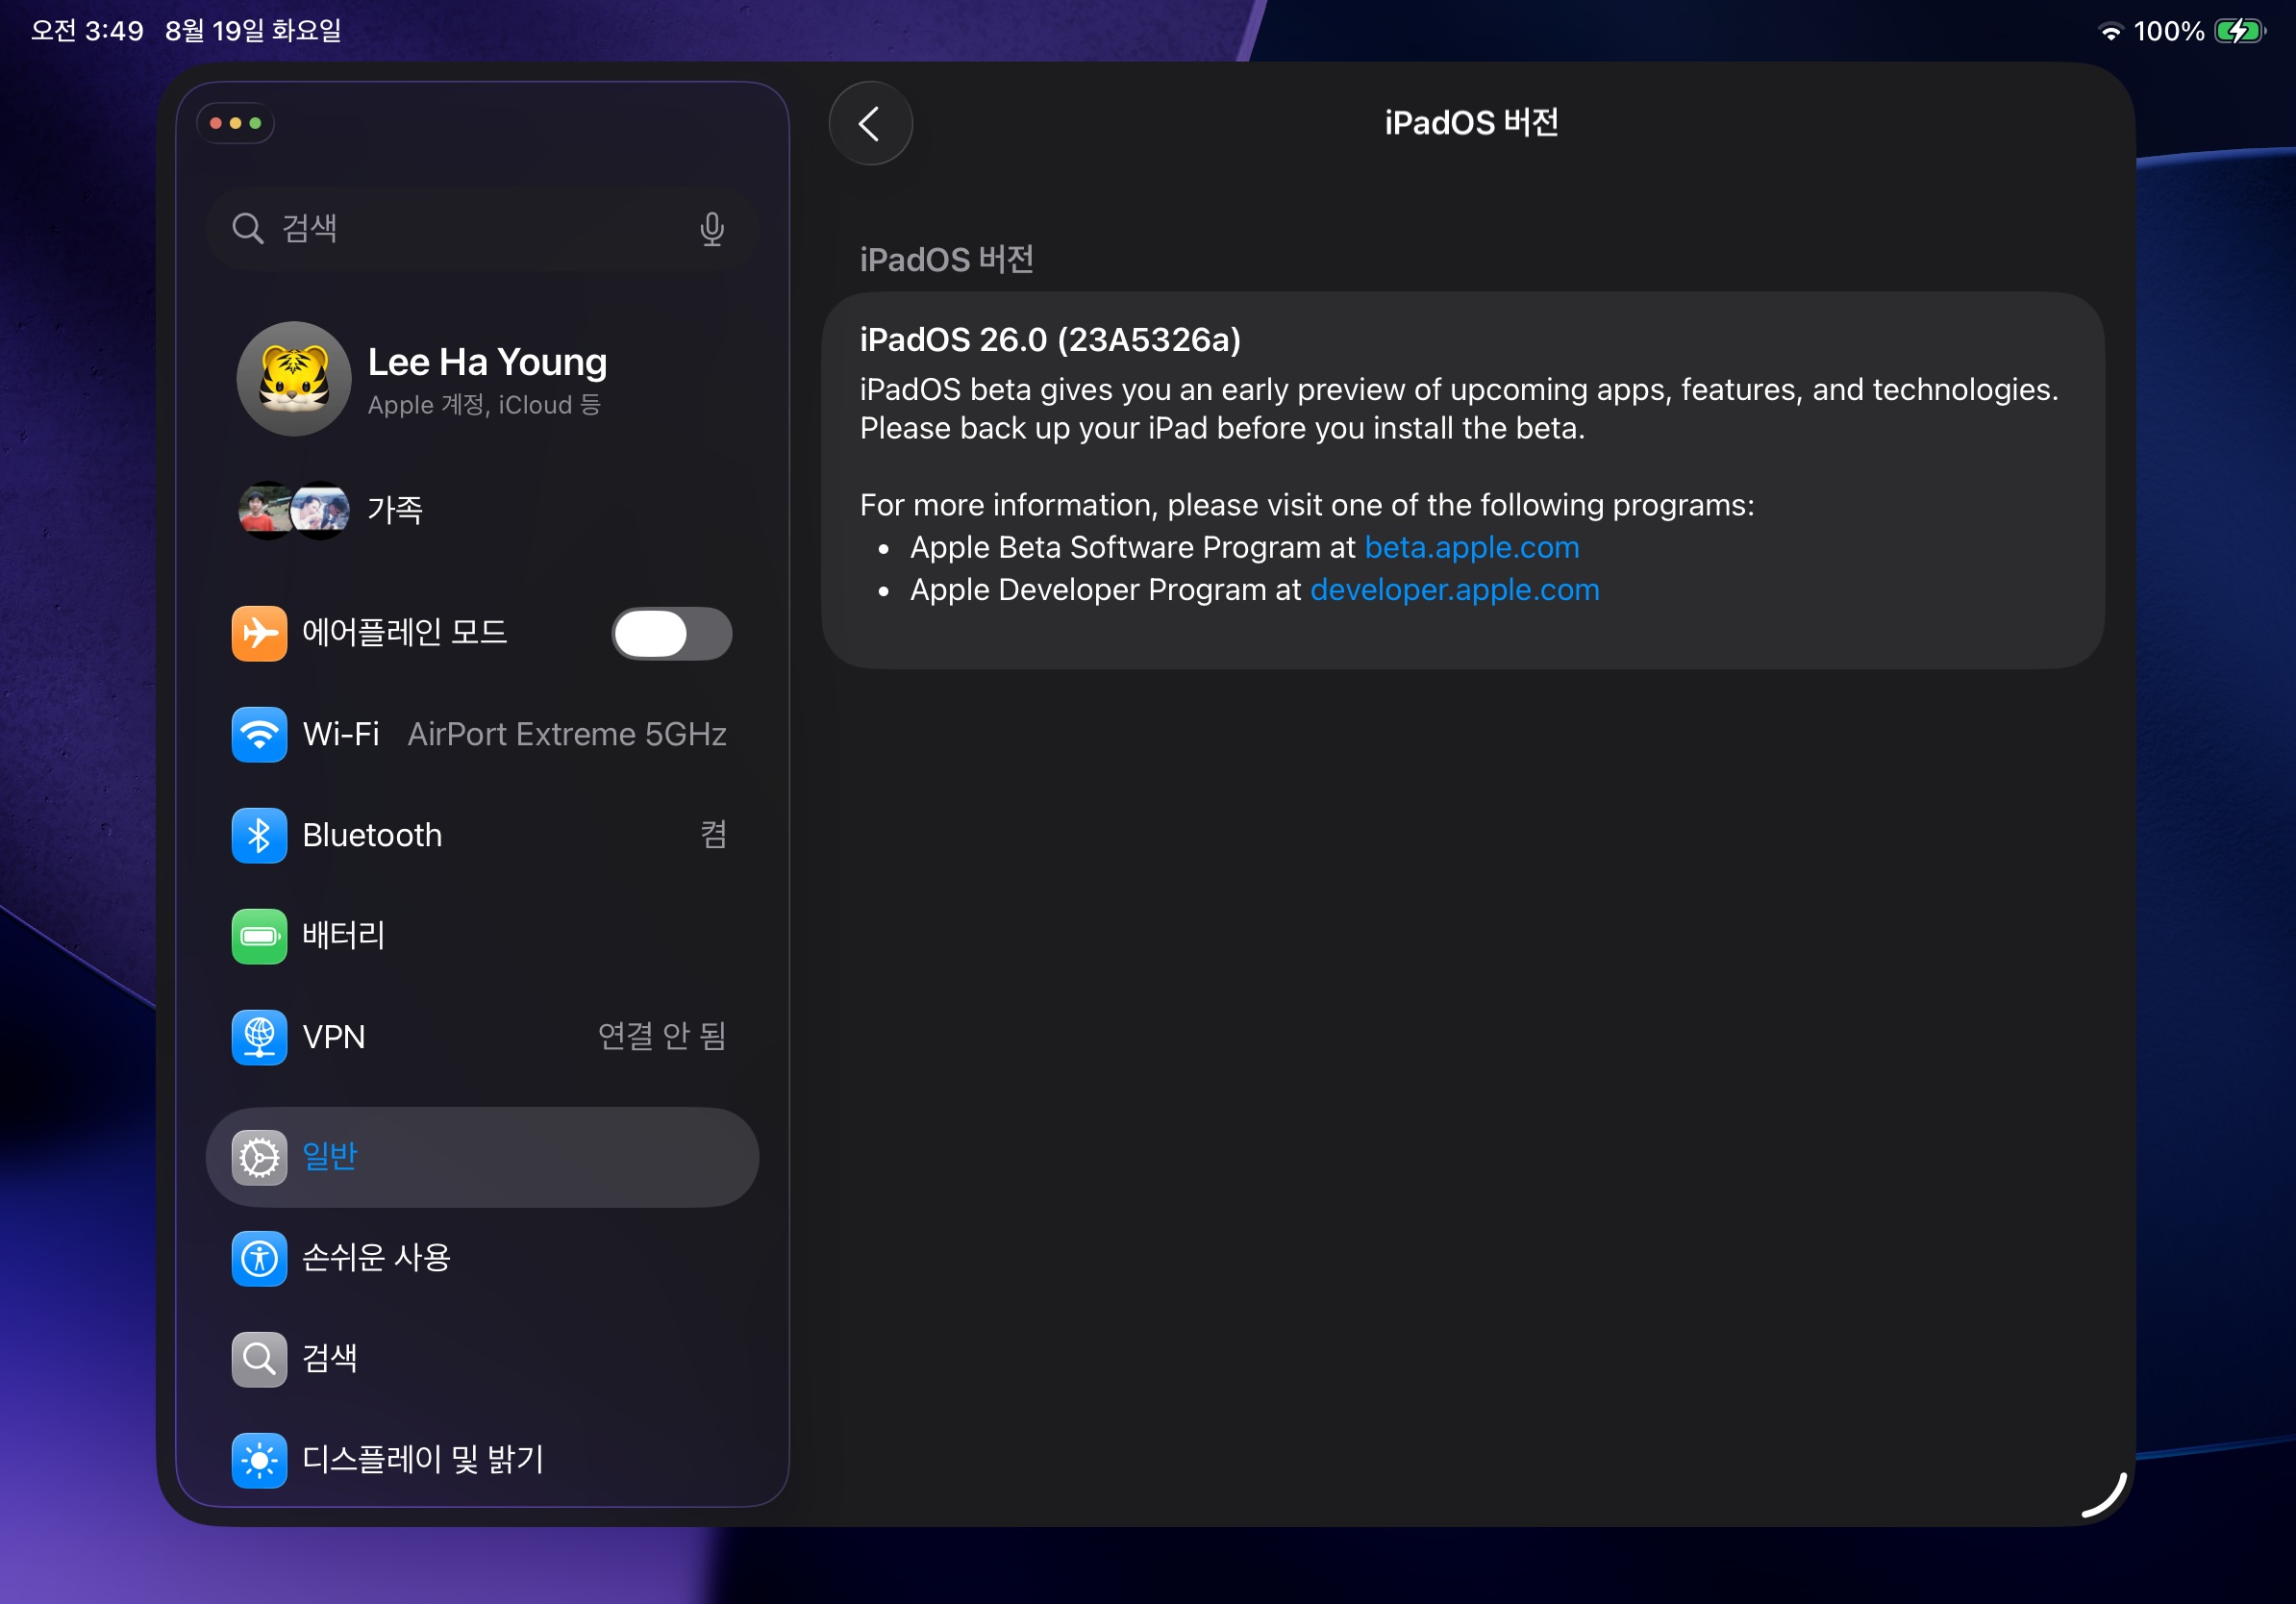Click the 일반 gear icon

(x=259, y=1158)
